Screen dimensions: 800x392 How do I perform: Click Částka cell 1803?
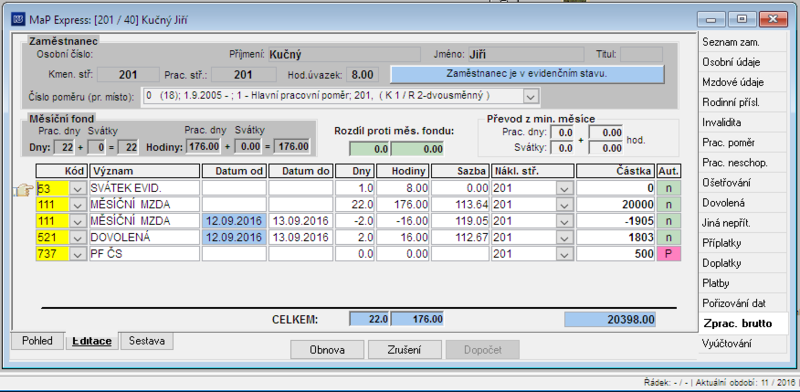pyautogui.click(x=616, y=237)
